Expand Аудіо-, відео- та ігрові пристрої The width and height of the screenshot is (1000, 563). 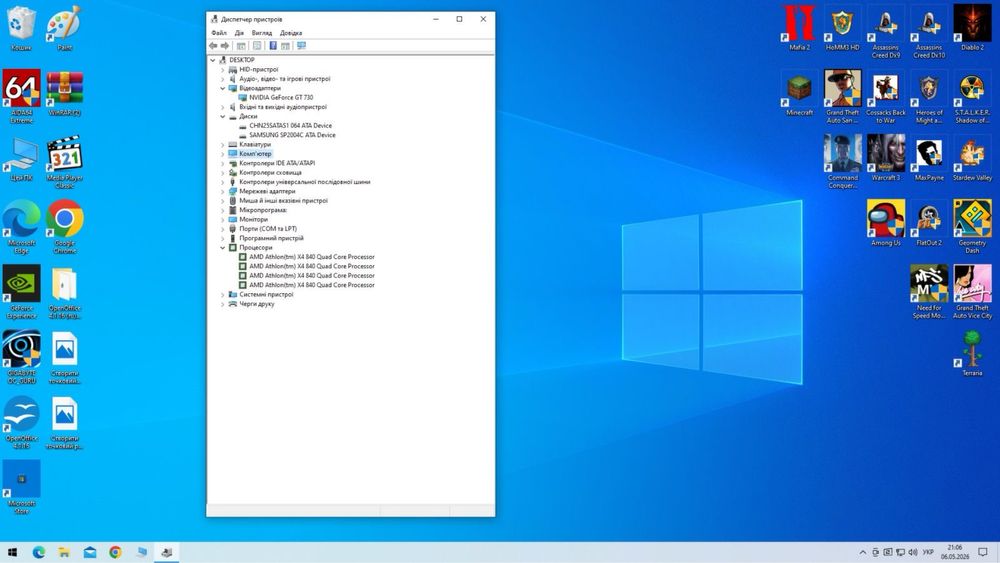tap(223, 79)
